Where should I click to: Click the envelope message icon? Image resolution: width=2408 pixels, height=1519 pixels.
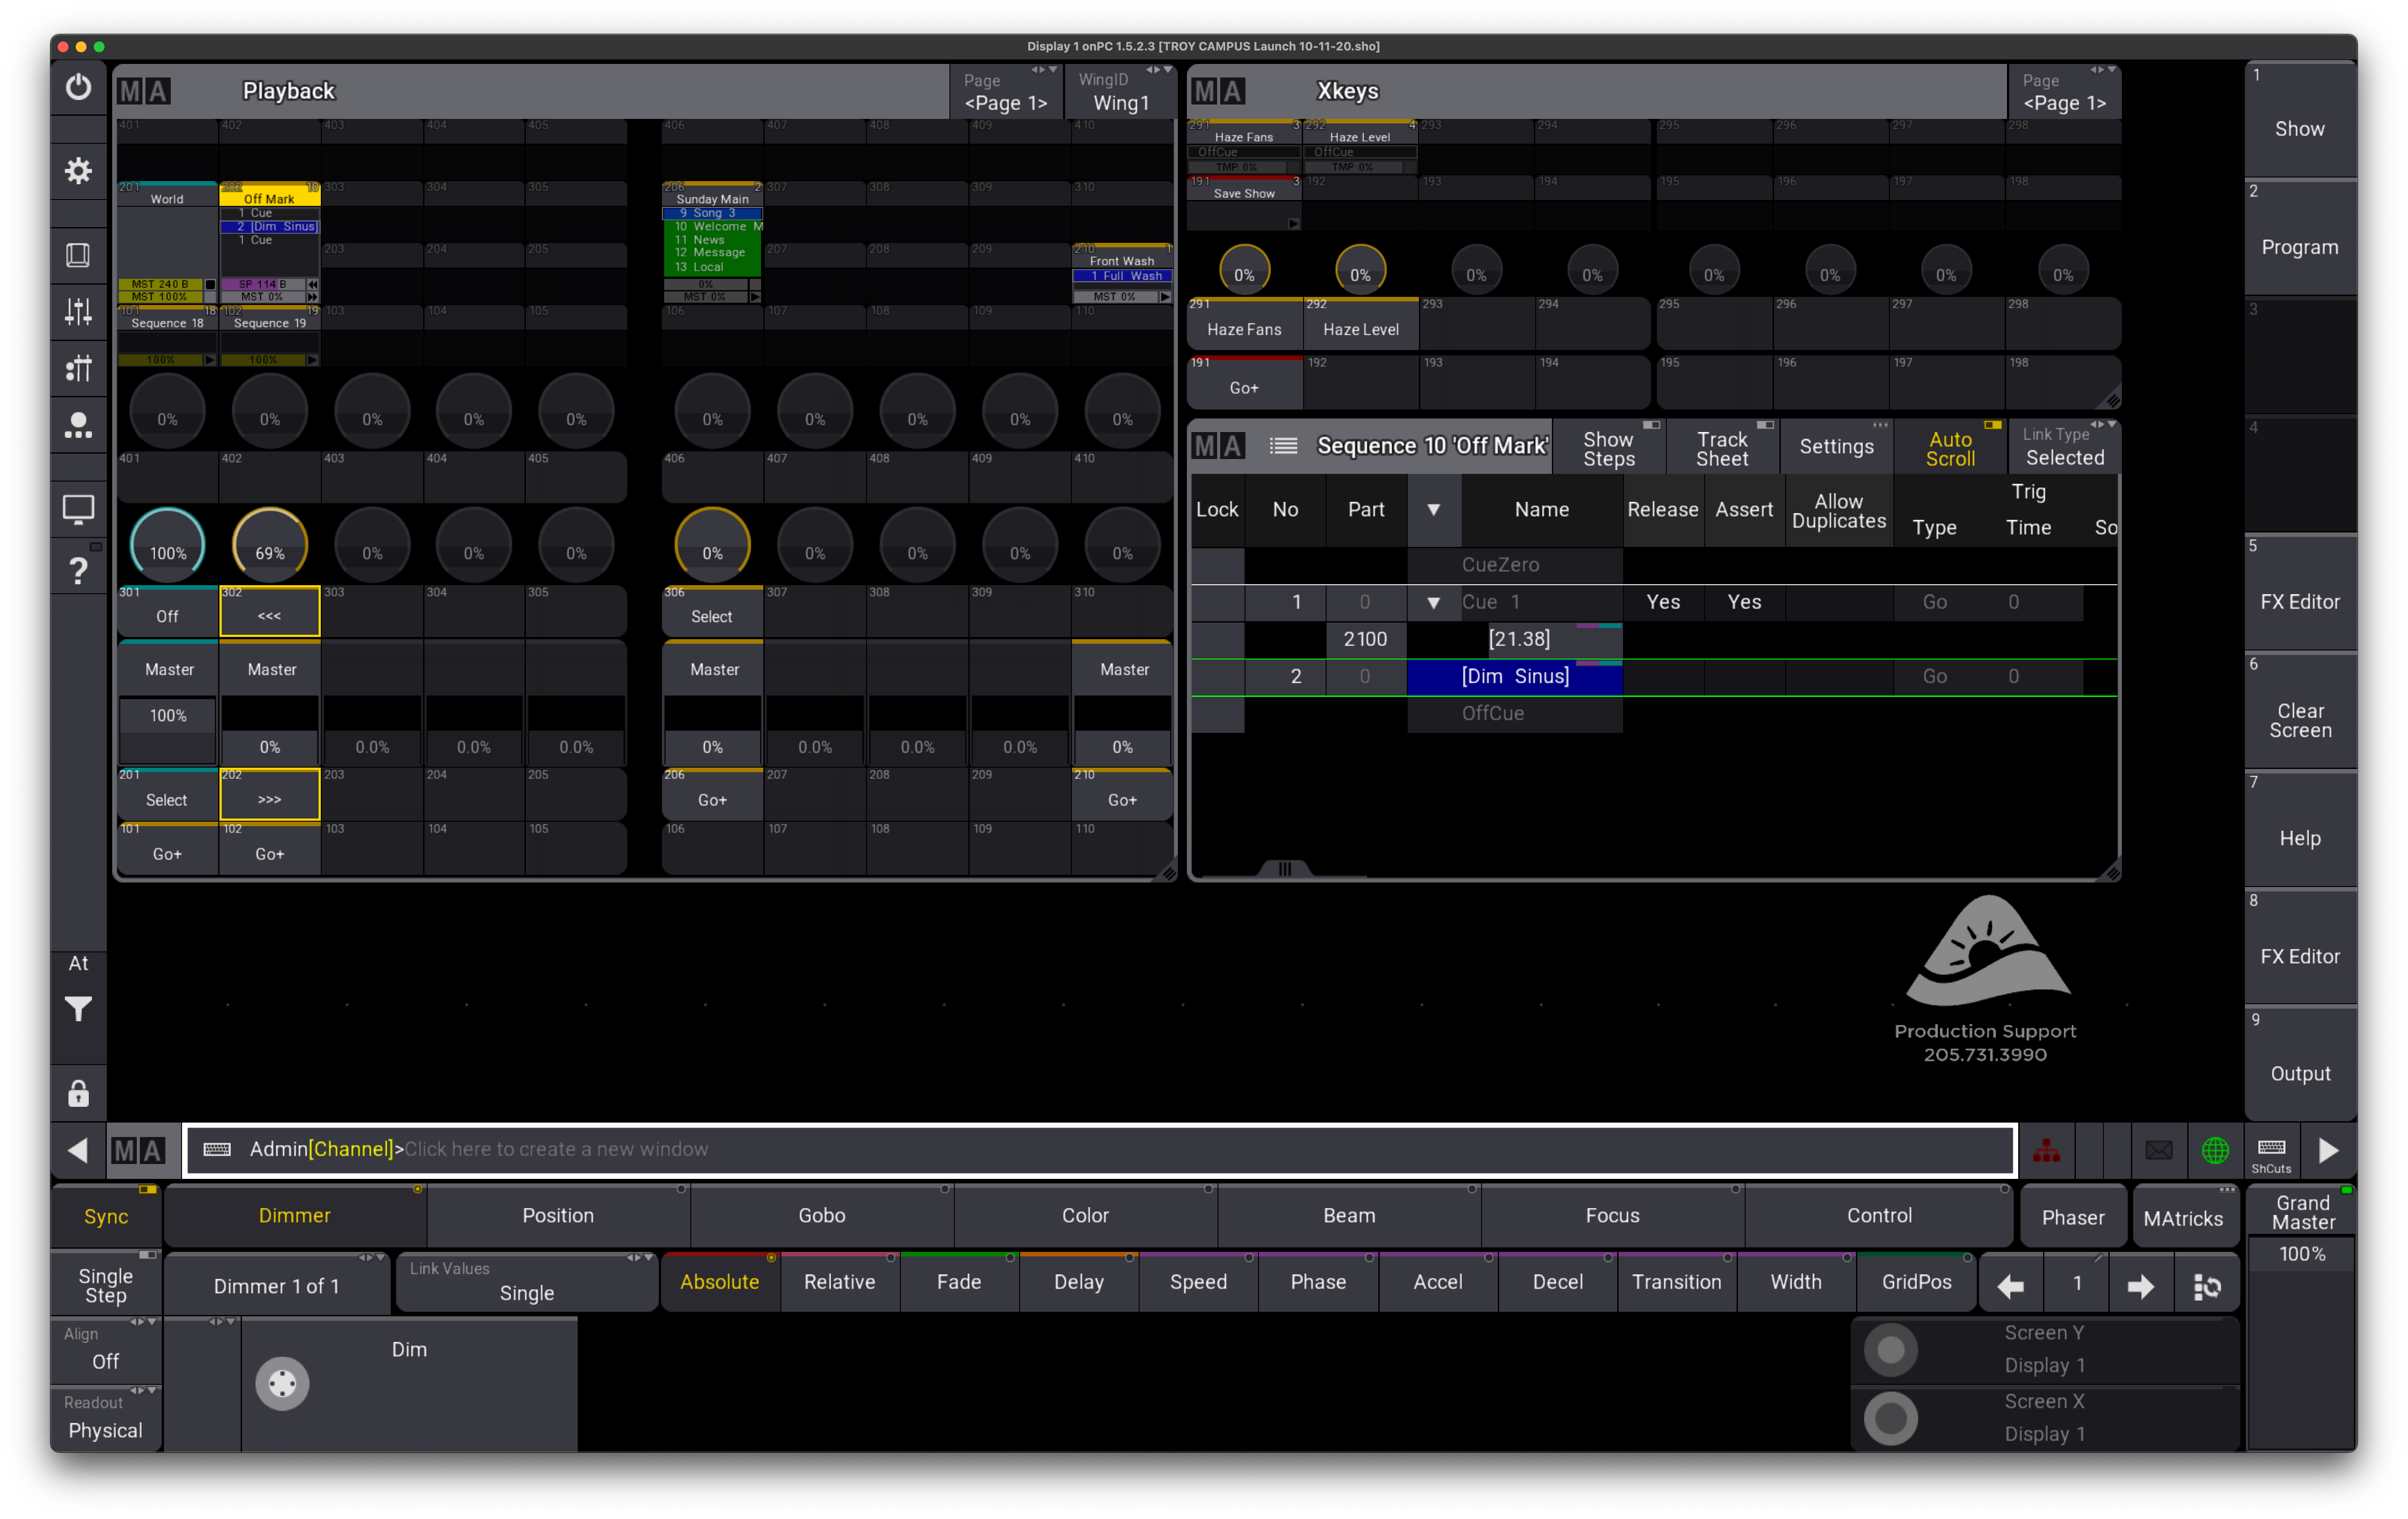click(2159, 1150)
